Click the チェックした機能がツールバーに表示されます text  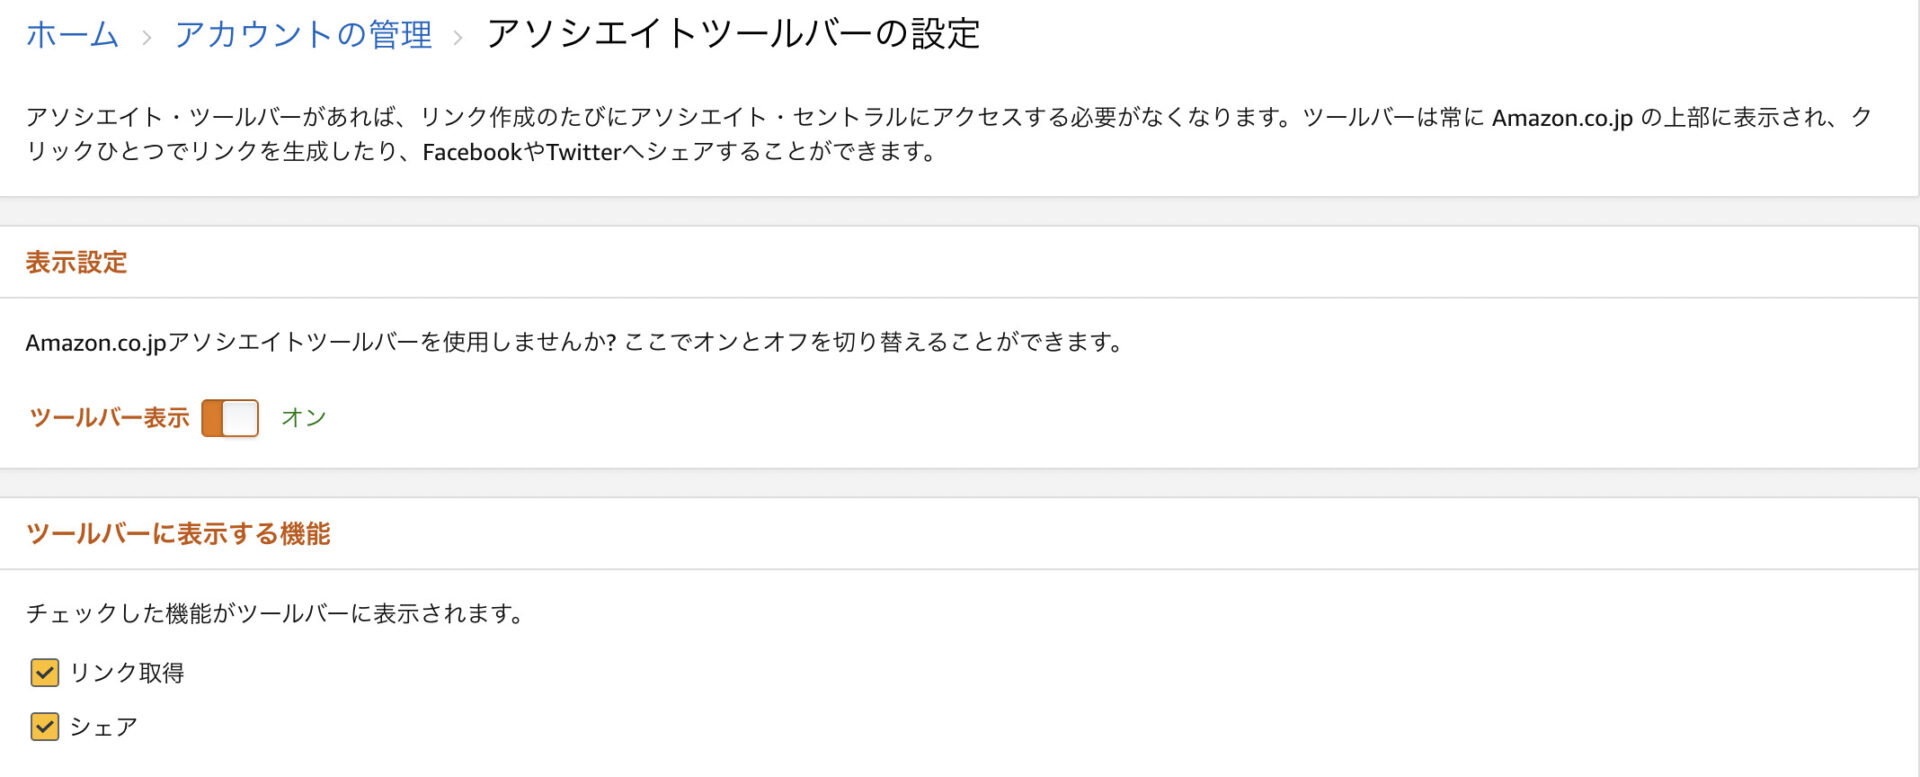pos(275,614)
